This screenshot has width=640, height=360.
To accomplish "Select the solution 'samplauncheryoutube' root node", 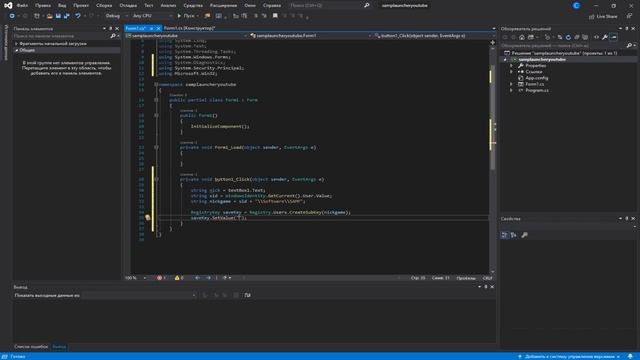I will pos(564,53).
